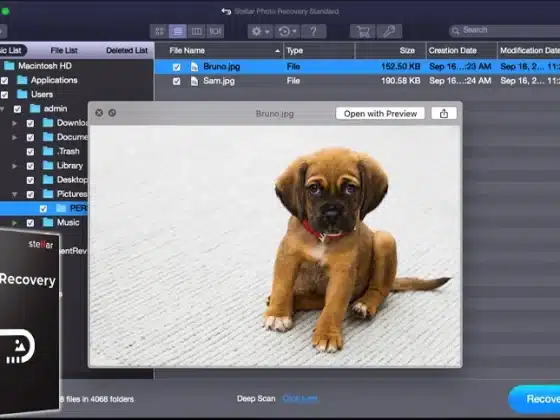The image size is (560, 420).
Task: Switch to cover flow view
Action: click(x=215, y=31)
